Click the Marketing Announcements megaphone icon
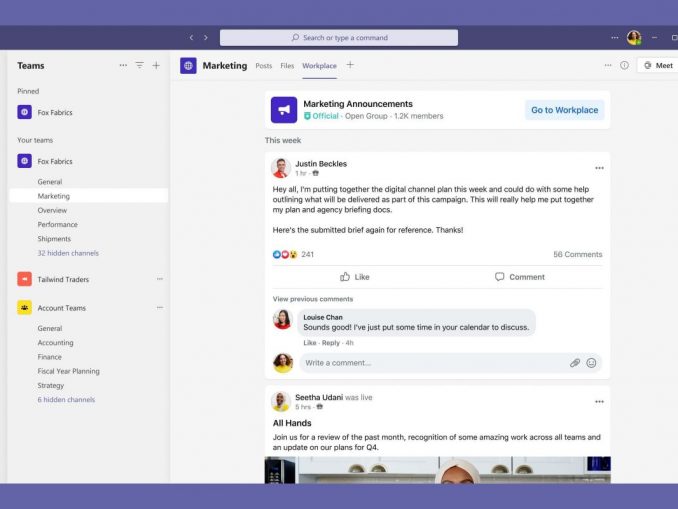Image resolution: width=678 pixels, height=509 pixels. point(284,110)
